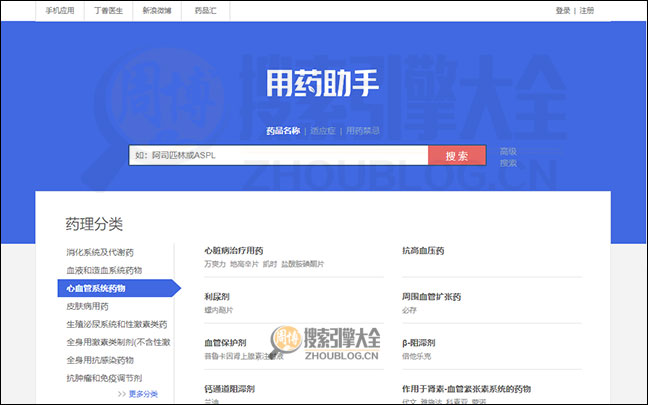Select 全身用抗感染药物 in the category sidebar
The height and width of the screenshot is (405, 648).
point(100,360)
